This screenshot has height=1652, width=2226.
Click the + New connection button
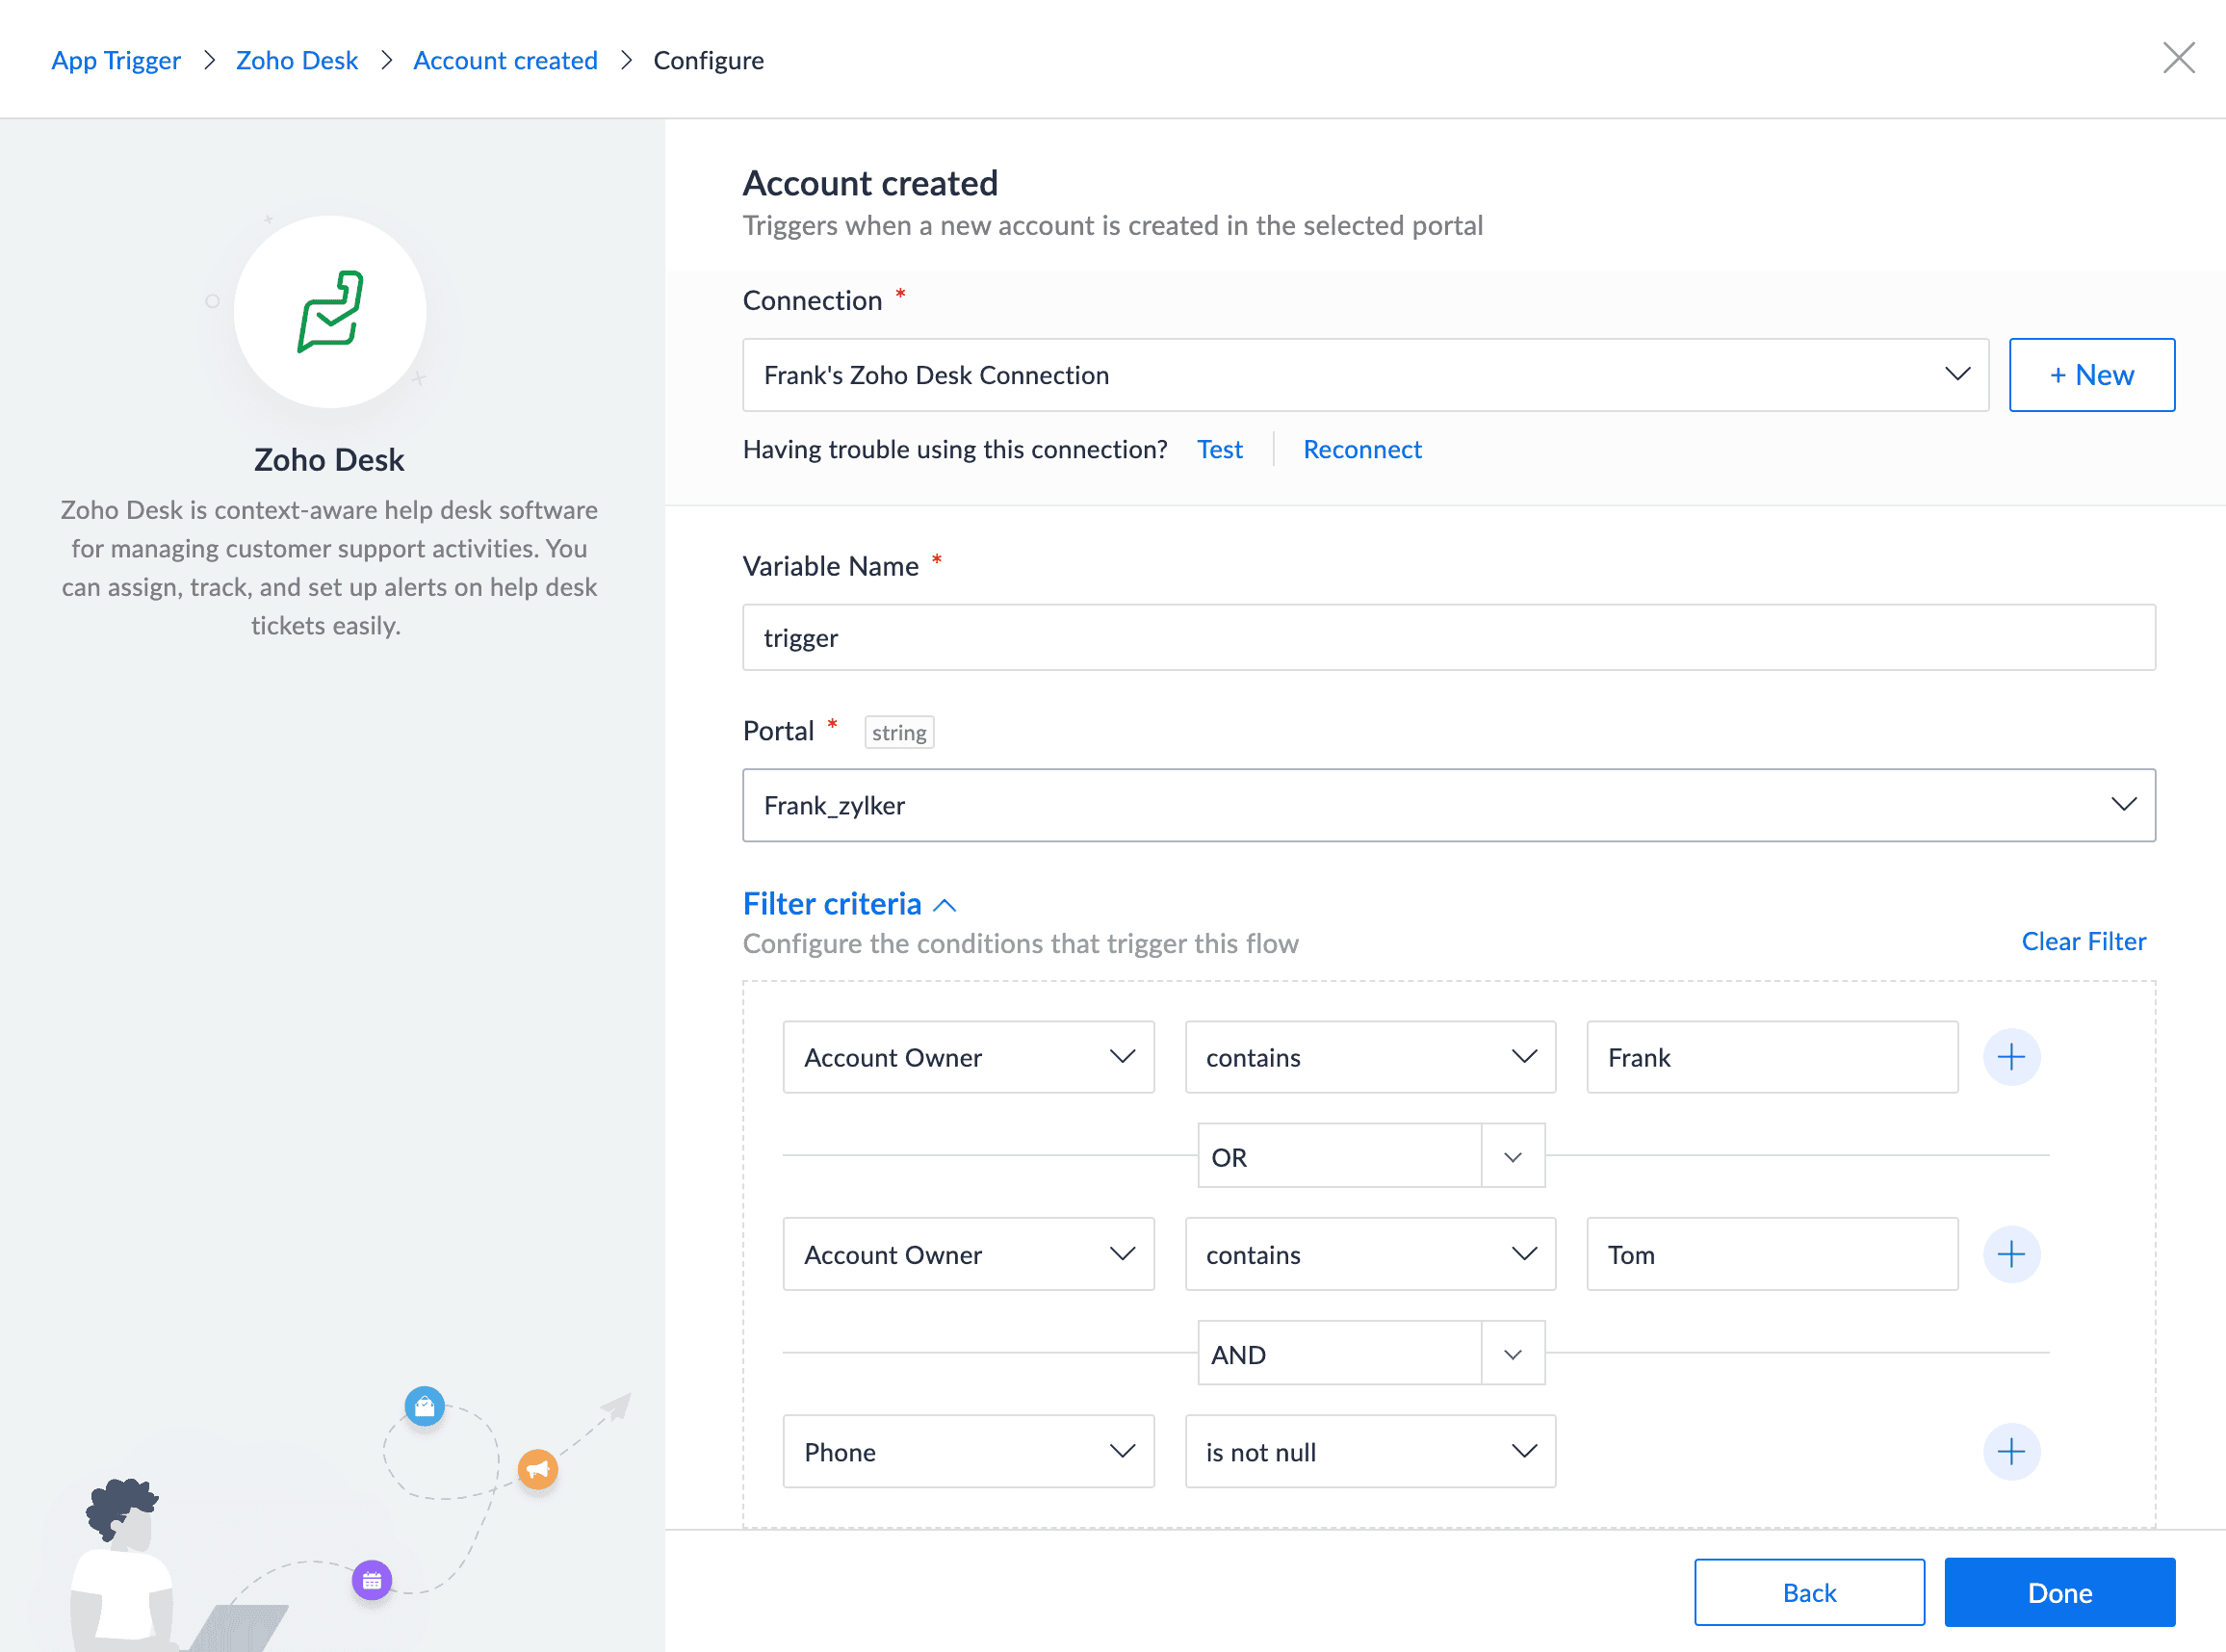[x=2091, y=375]
